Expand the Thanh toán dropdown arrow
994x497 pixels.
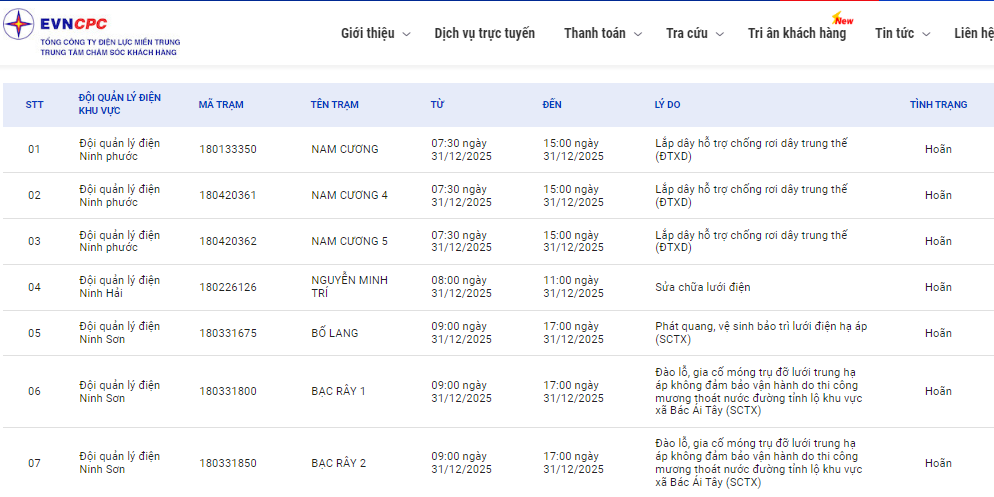[x=638, y=34]
